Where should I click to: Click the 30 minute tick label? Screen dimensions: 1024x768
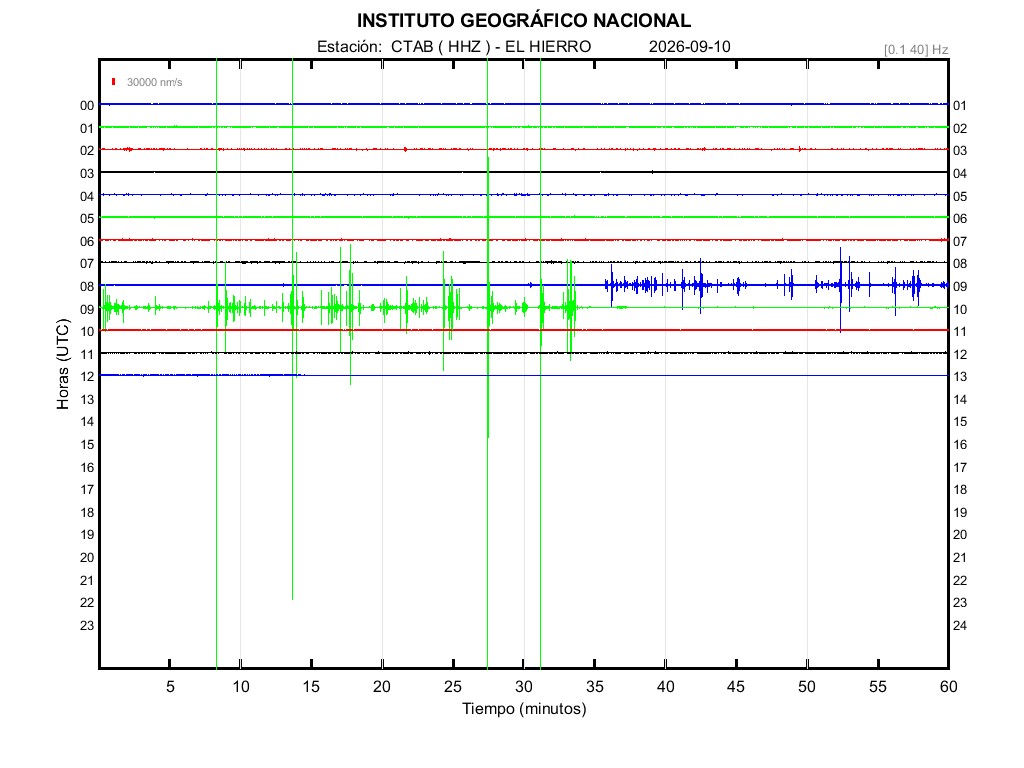click(x=524, y=686)
